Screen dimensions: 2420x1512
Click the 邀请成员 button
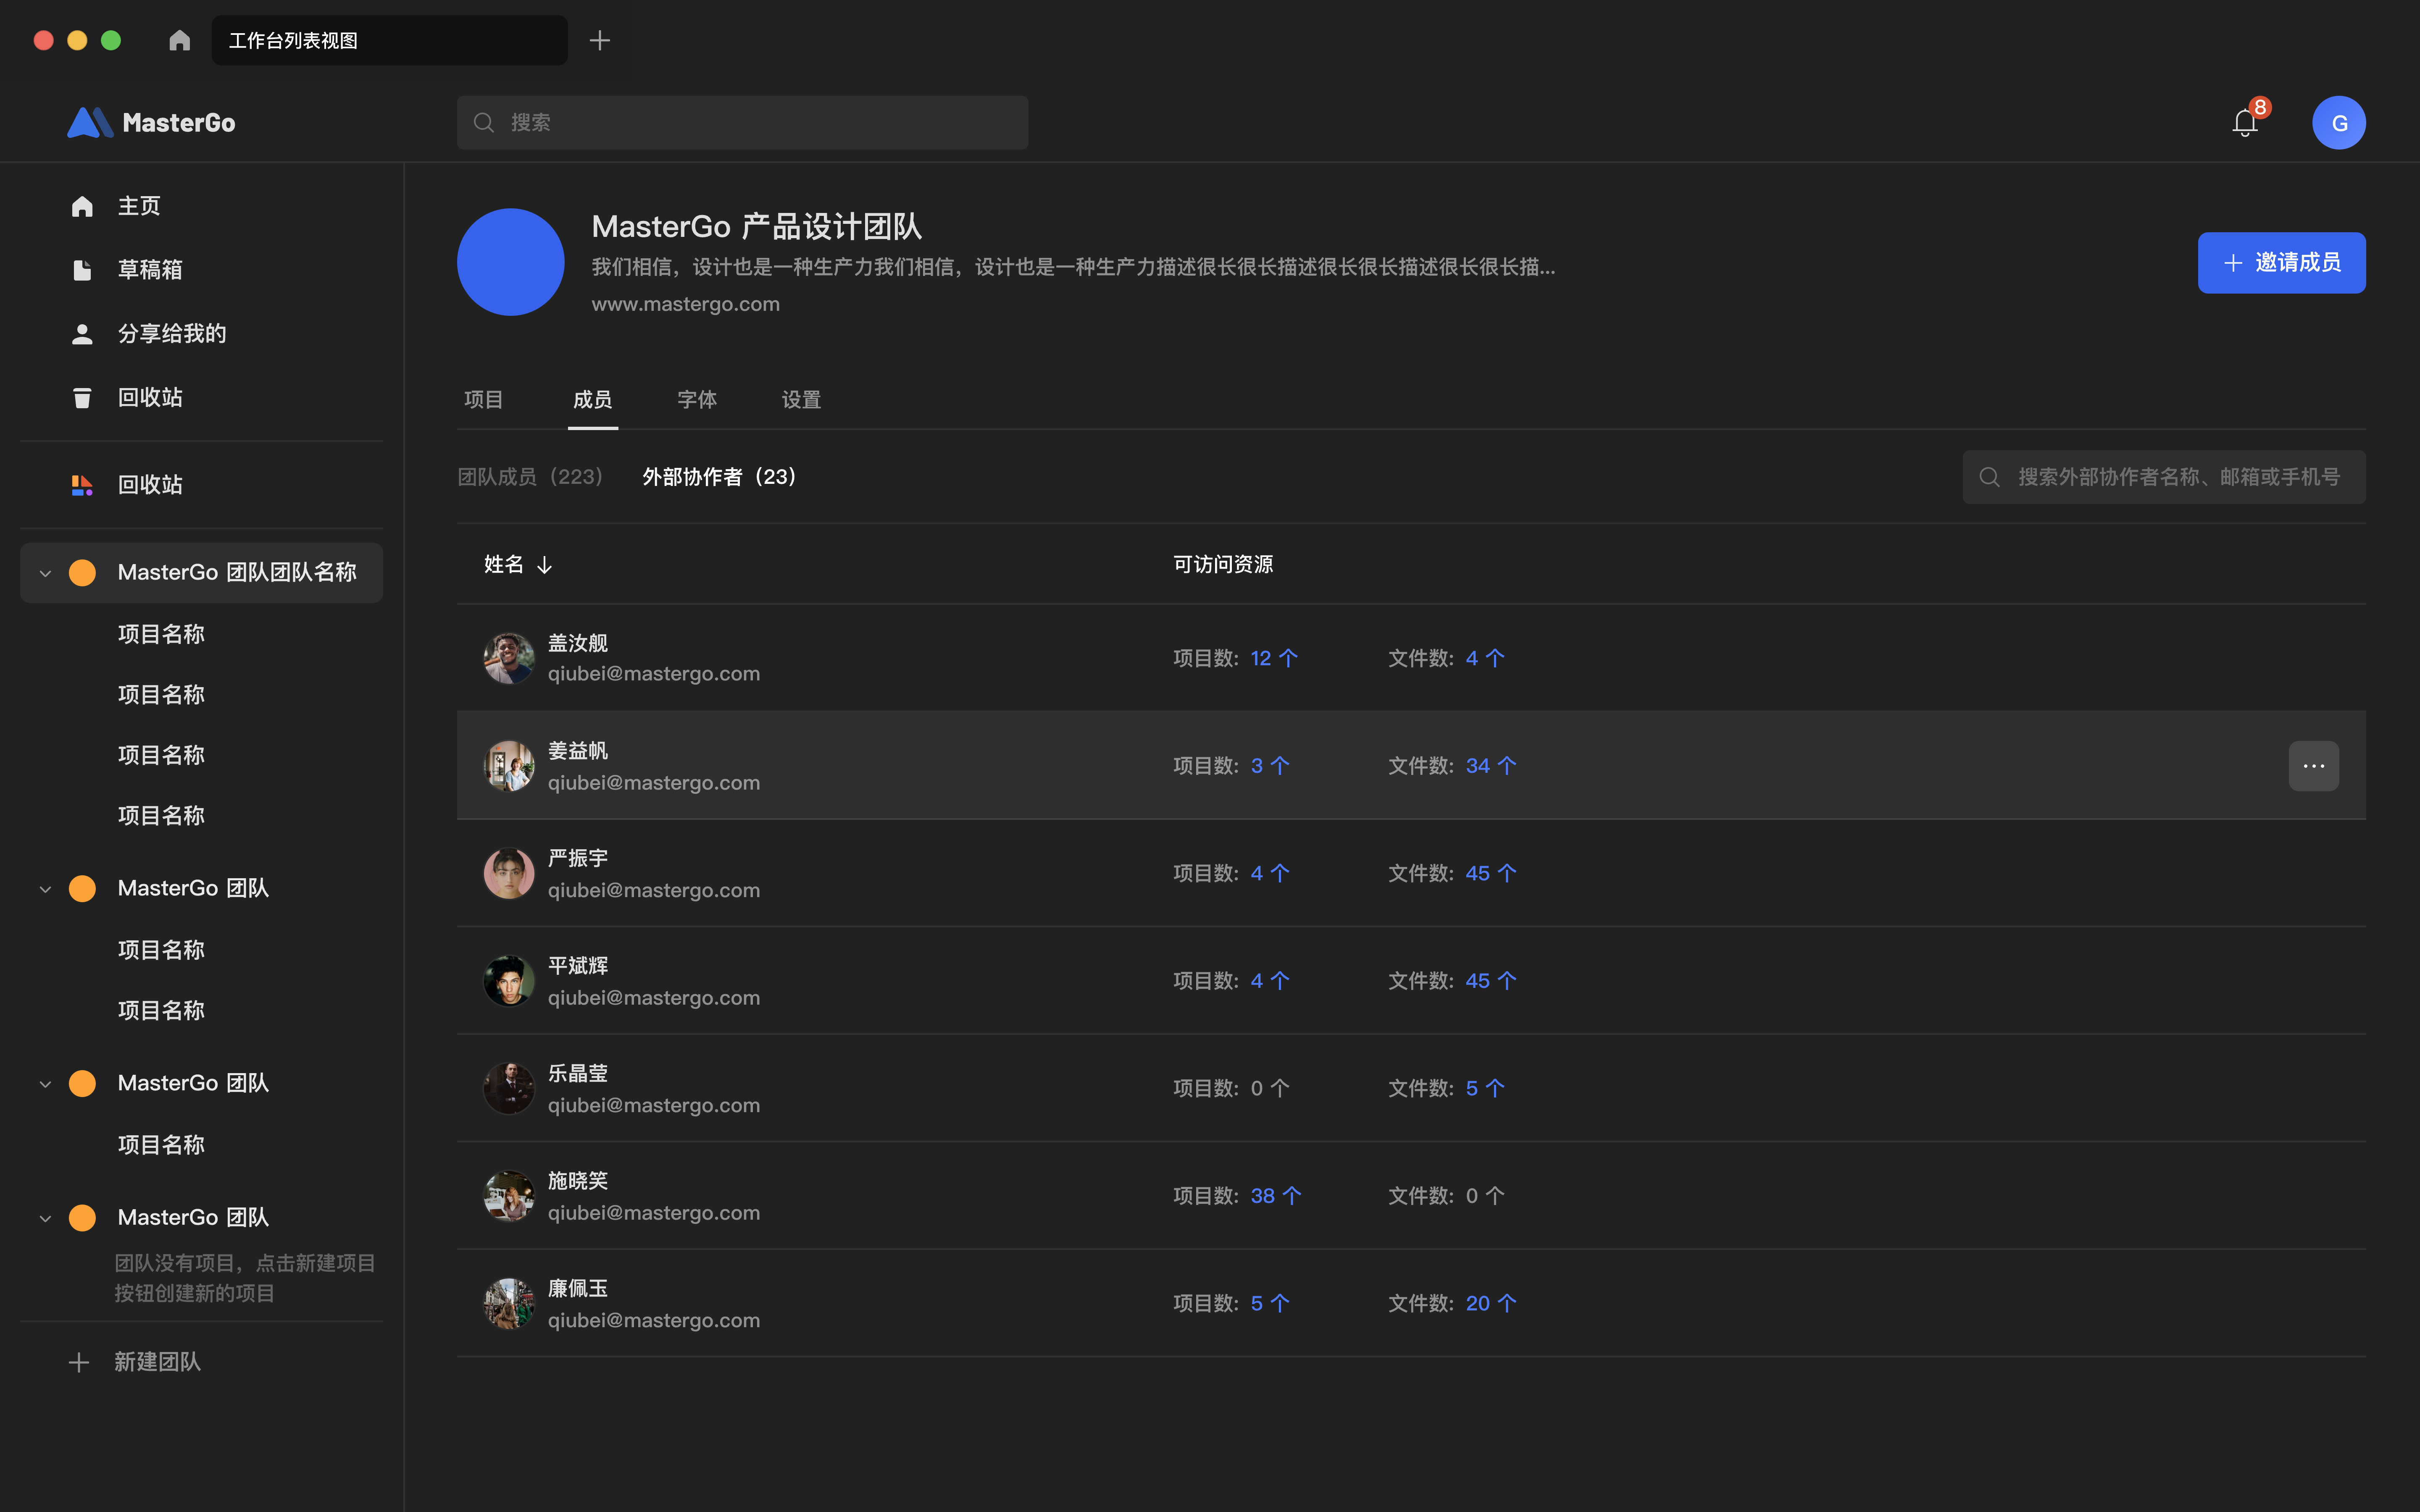click(x=2282, y=263)
